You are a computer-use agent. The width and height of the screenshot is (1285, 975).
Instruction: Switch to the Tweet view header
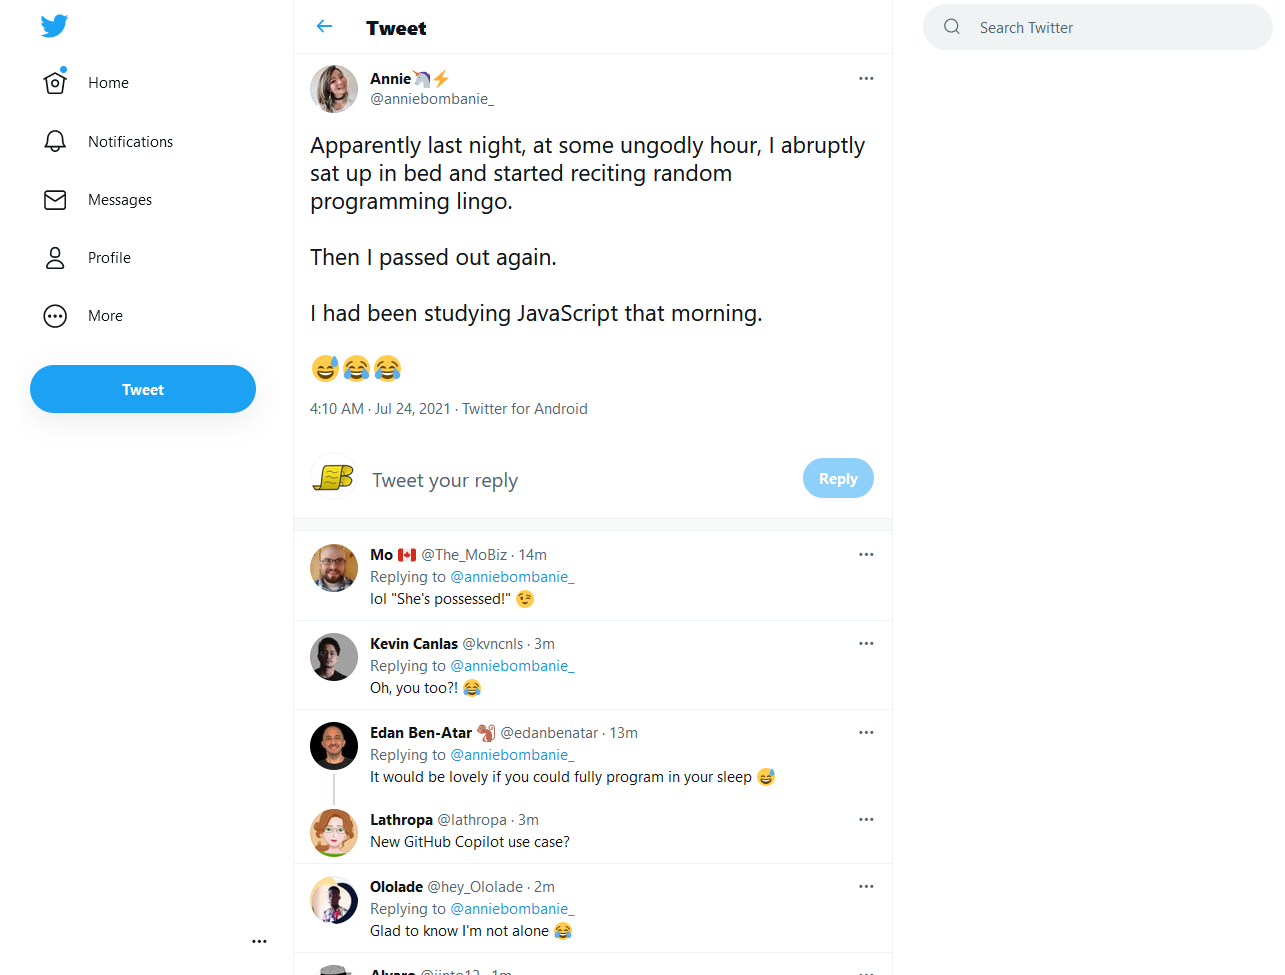pos(396,28)
